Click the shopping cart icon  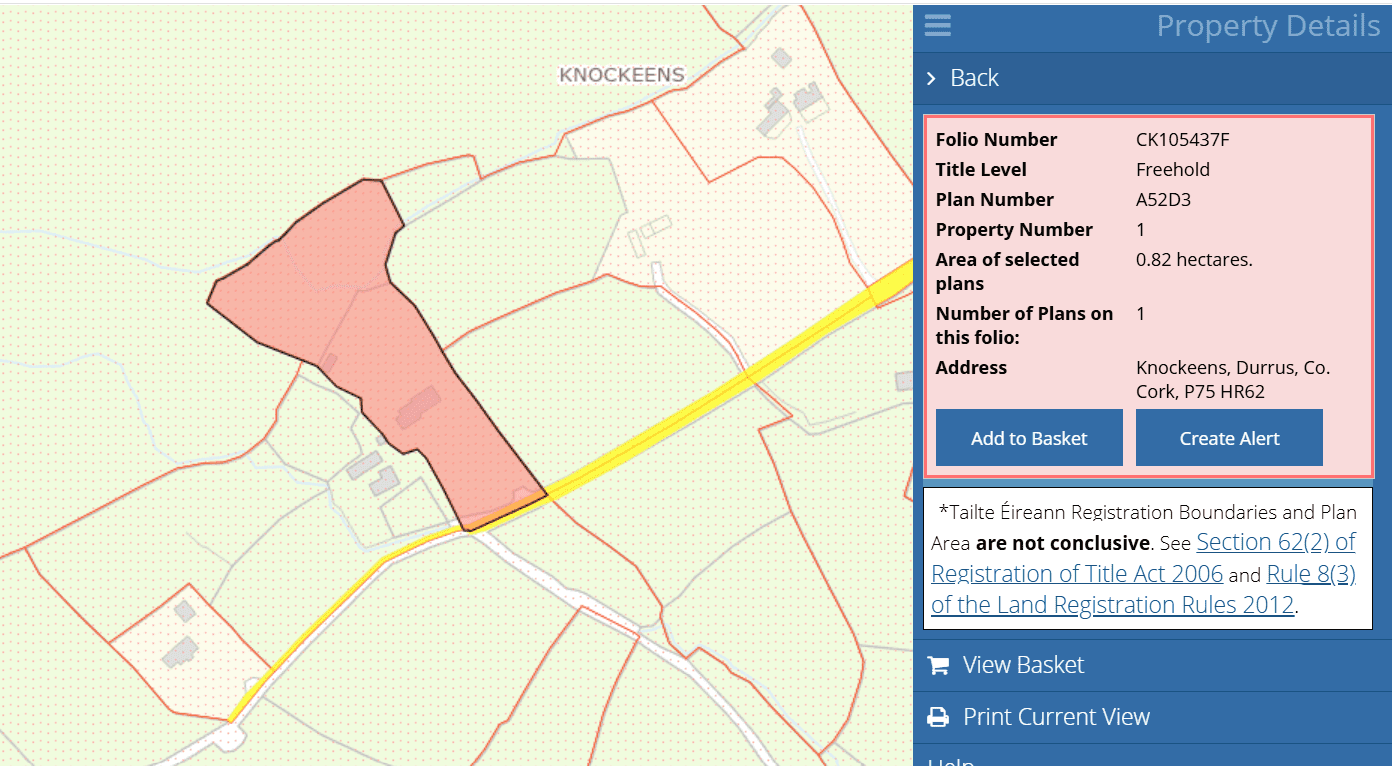click(938, 665)
